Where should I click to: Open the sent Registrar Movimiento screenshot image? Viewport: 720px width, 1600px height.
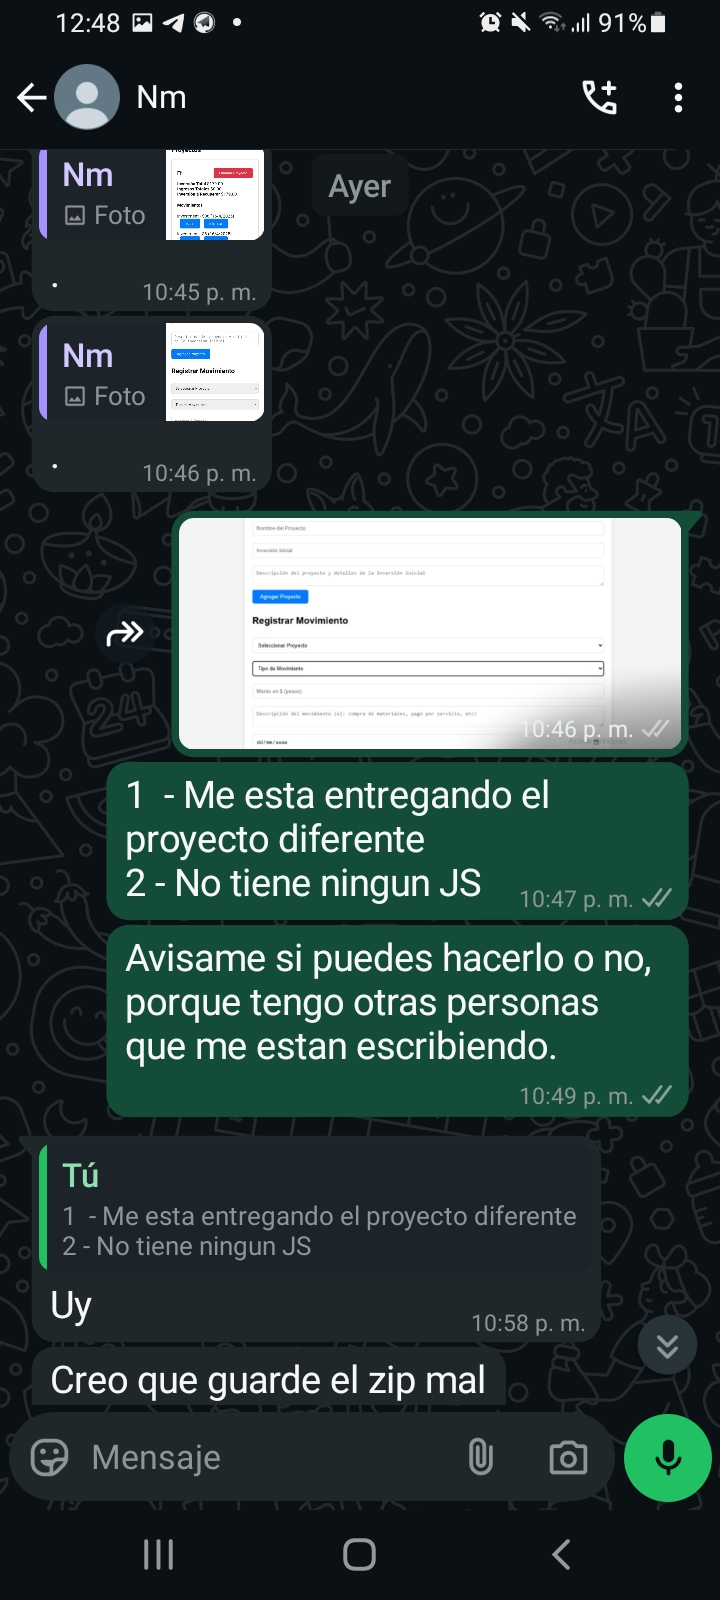point(430,633)
